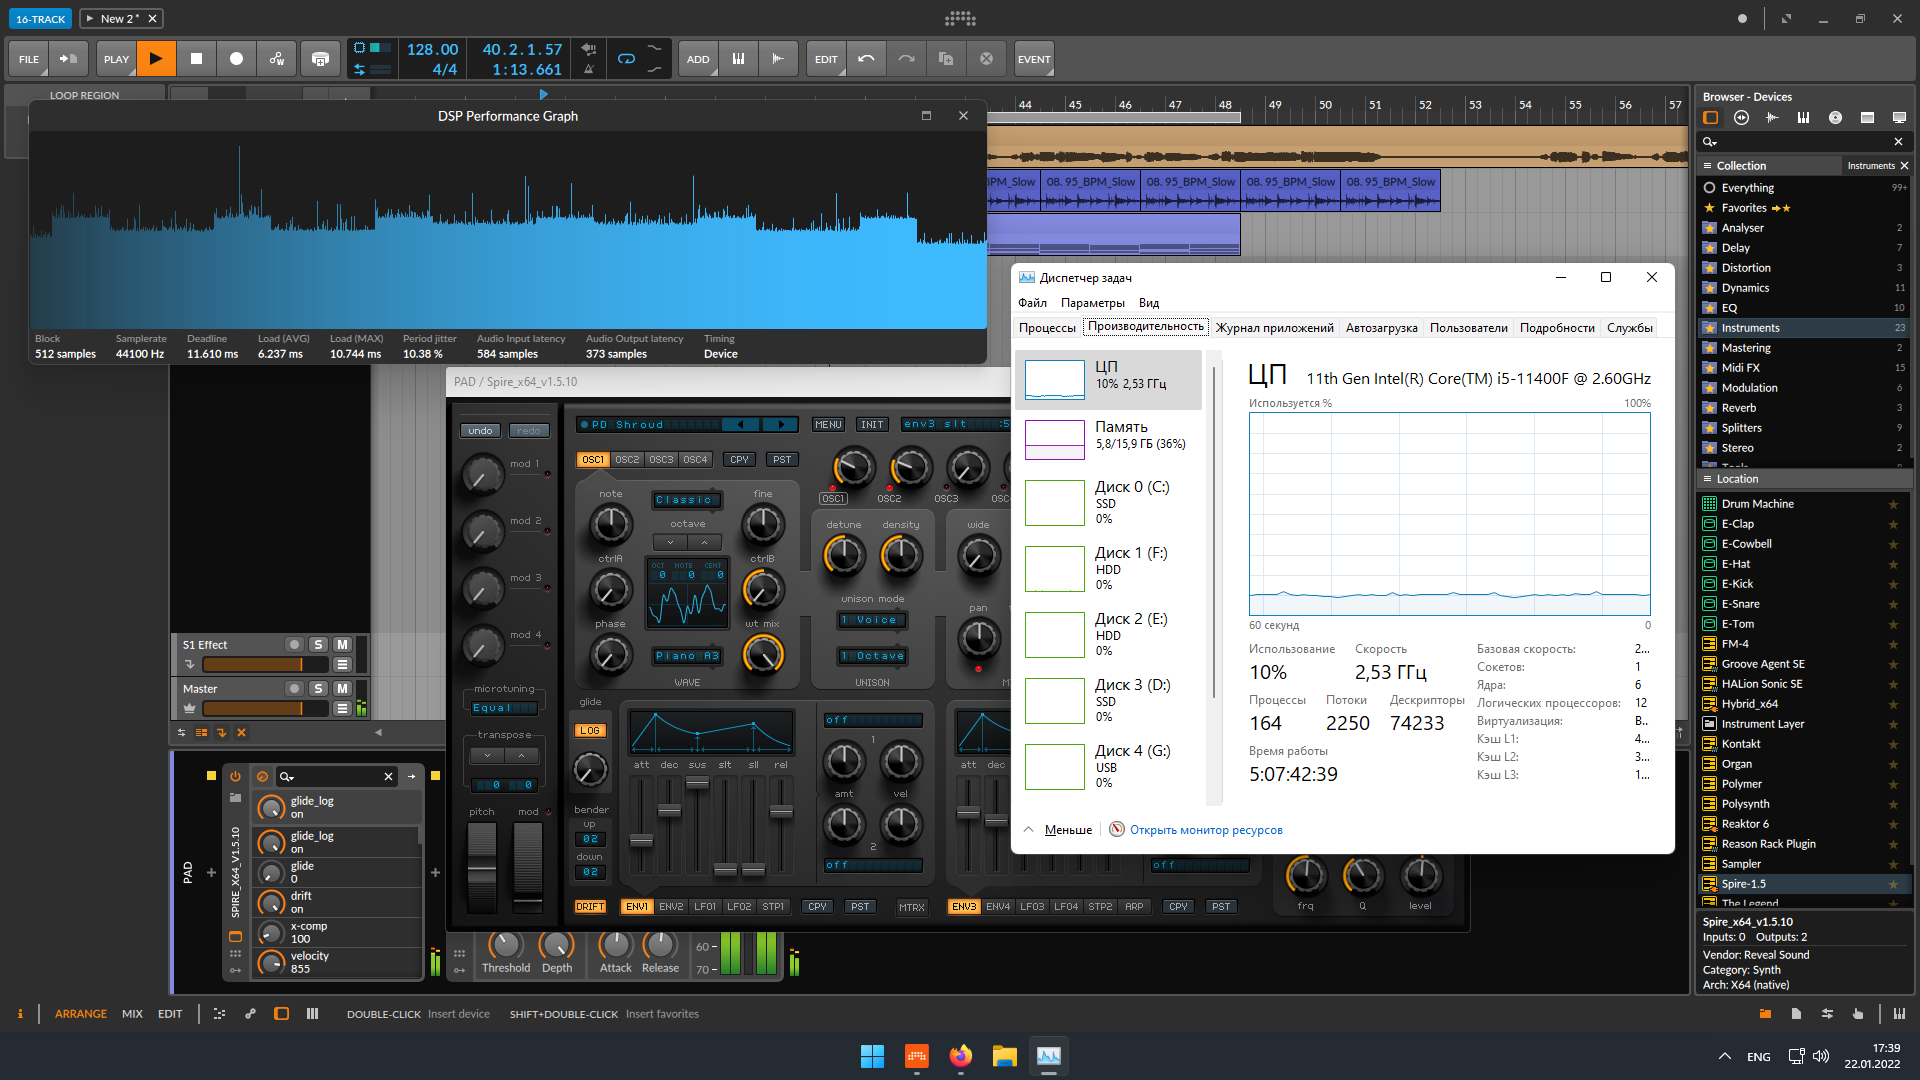Screen dimensions: 1920x1080
Task: Click Открыть монитор ресурсов link
Action: point(1206,830)
